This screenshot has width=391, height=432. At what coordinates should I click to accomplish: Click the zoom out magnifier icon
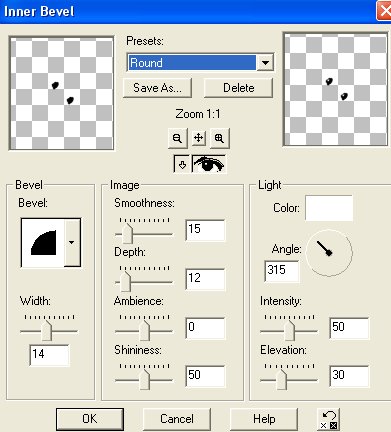tap(177, 138)
